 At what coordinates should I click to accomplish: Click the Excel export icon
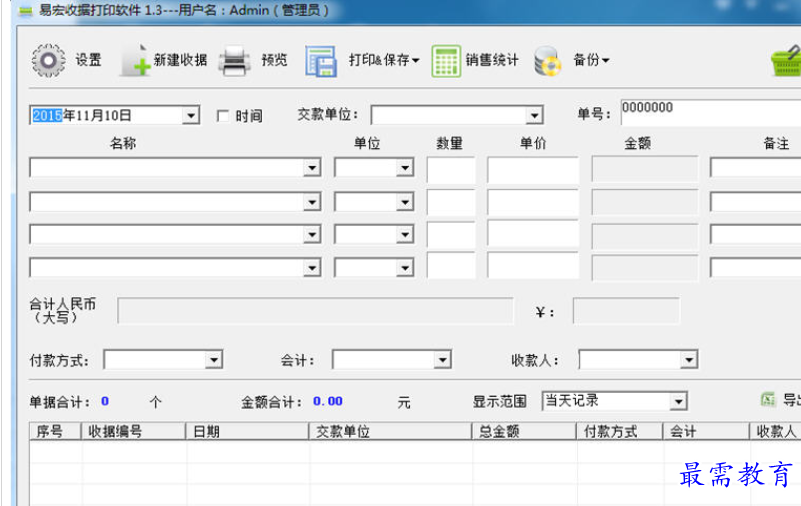pos(768,399)
